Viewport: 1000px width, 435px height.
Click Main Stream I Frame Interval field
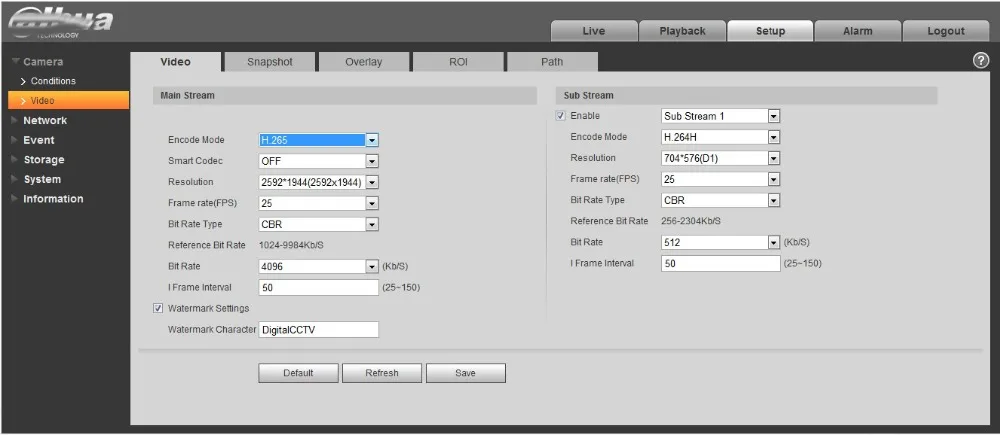click(x=318, y=288)
